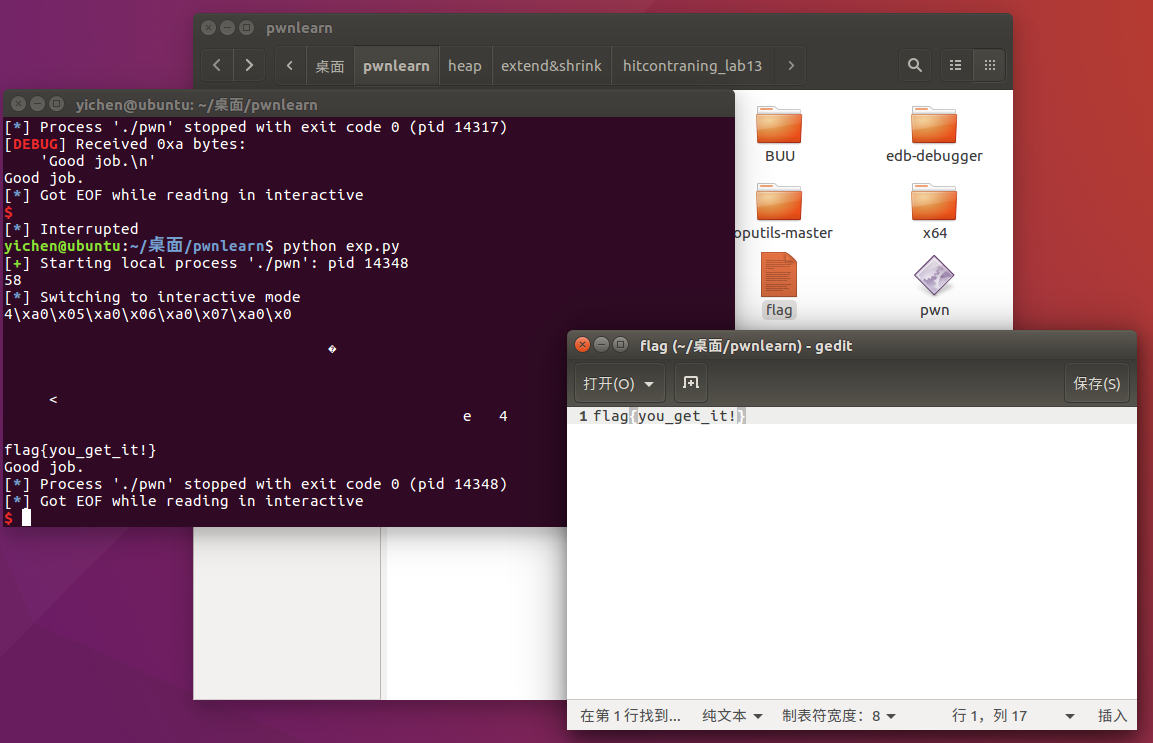Select the edb-debugger folder

934,134
